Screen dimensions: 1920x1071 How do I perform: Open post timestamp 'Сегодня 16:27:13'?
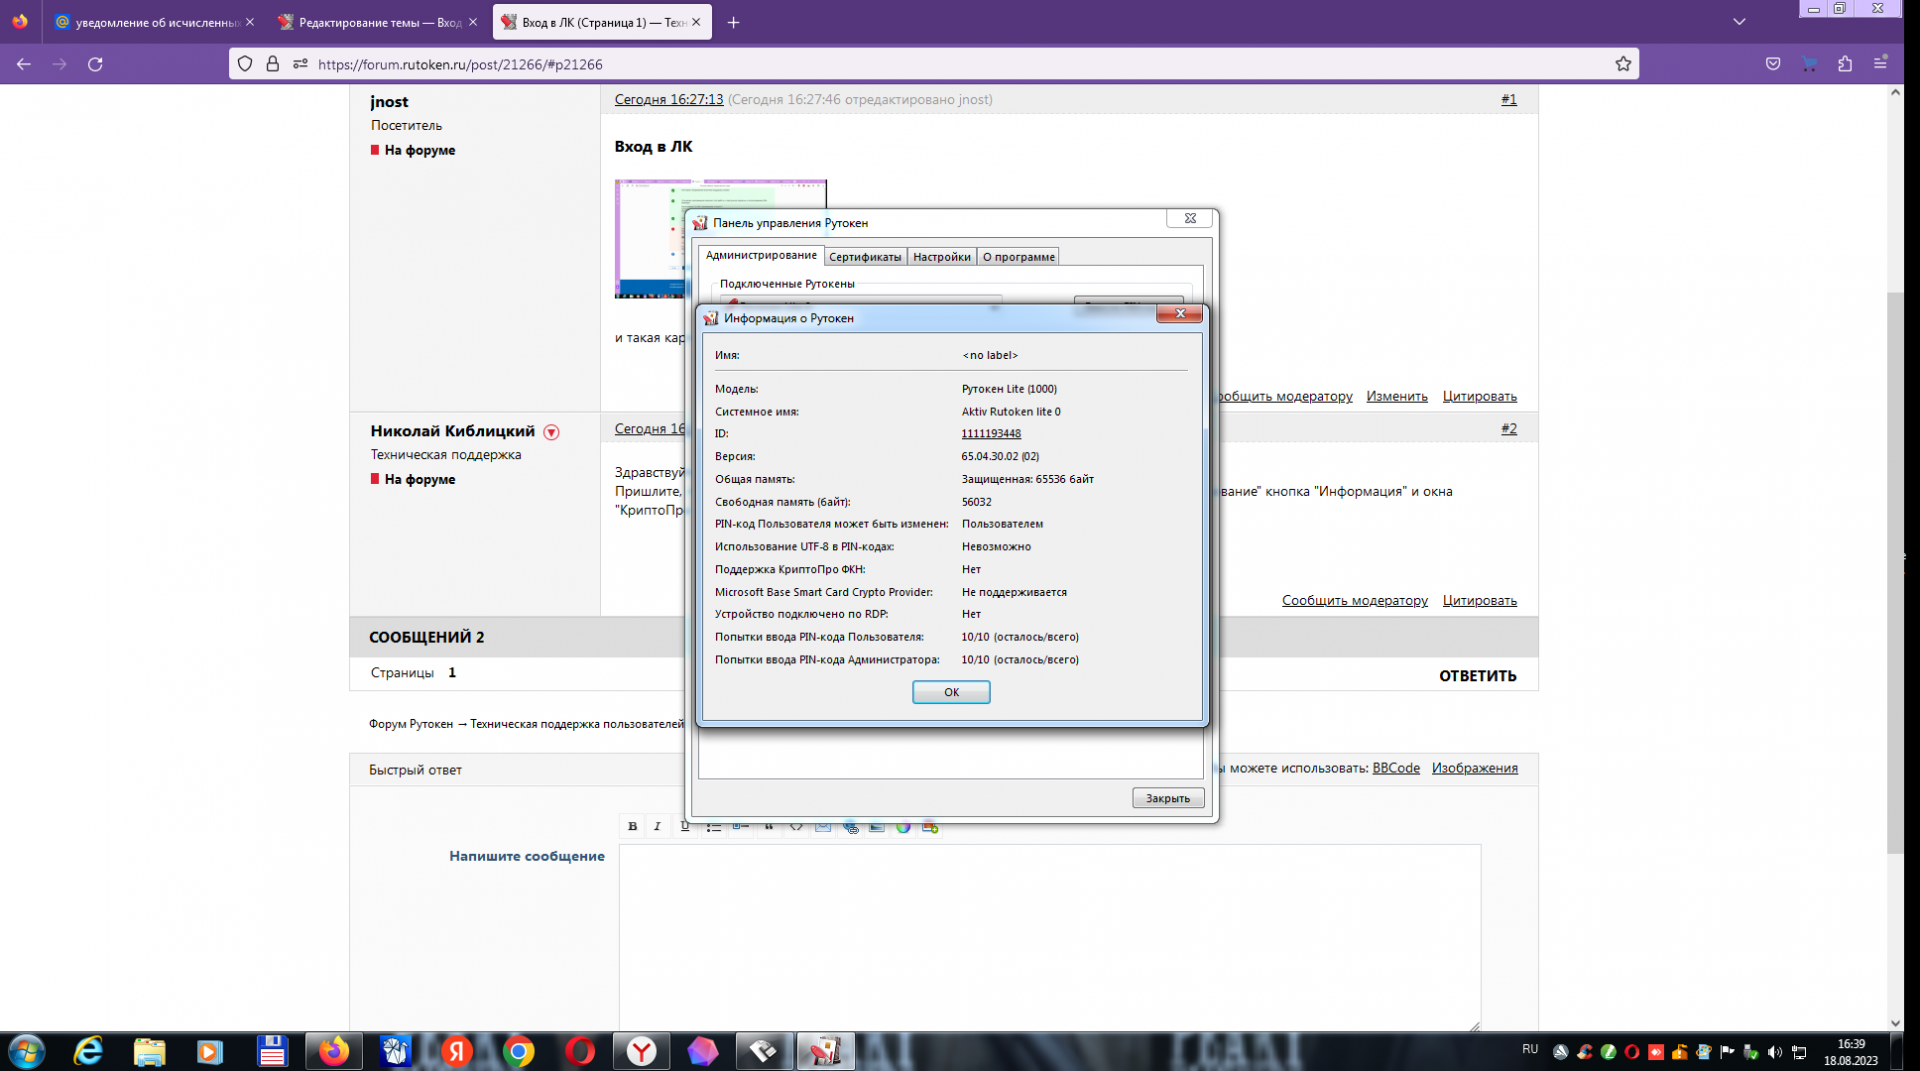point(668,99)
